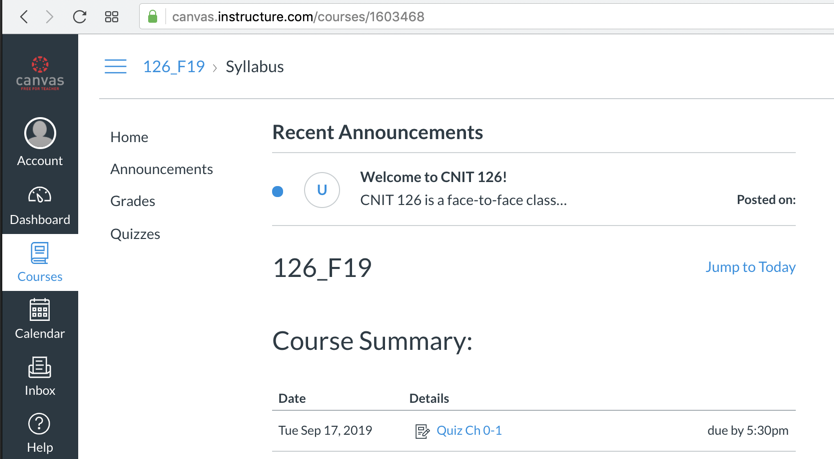Click the Canvas logo
Image resolution: width=834 pixels, height=459 pixels.
coord(40,74)
